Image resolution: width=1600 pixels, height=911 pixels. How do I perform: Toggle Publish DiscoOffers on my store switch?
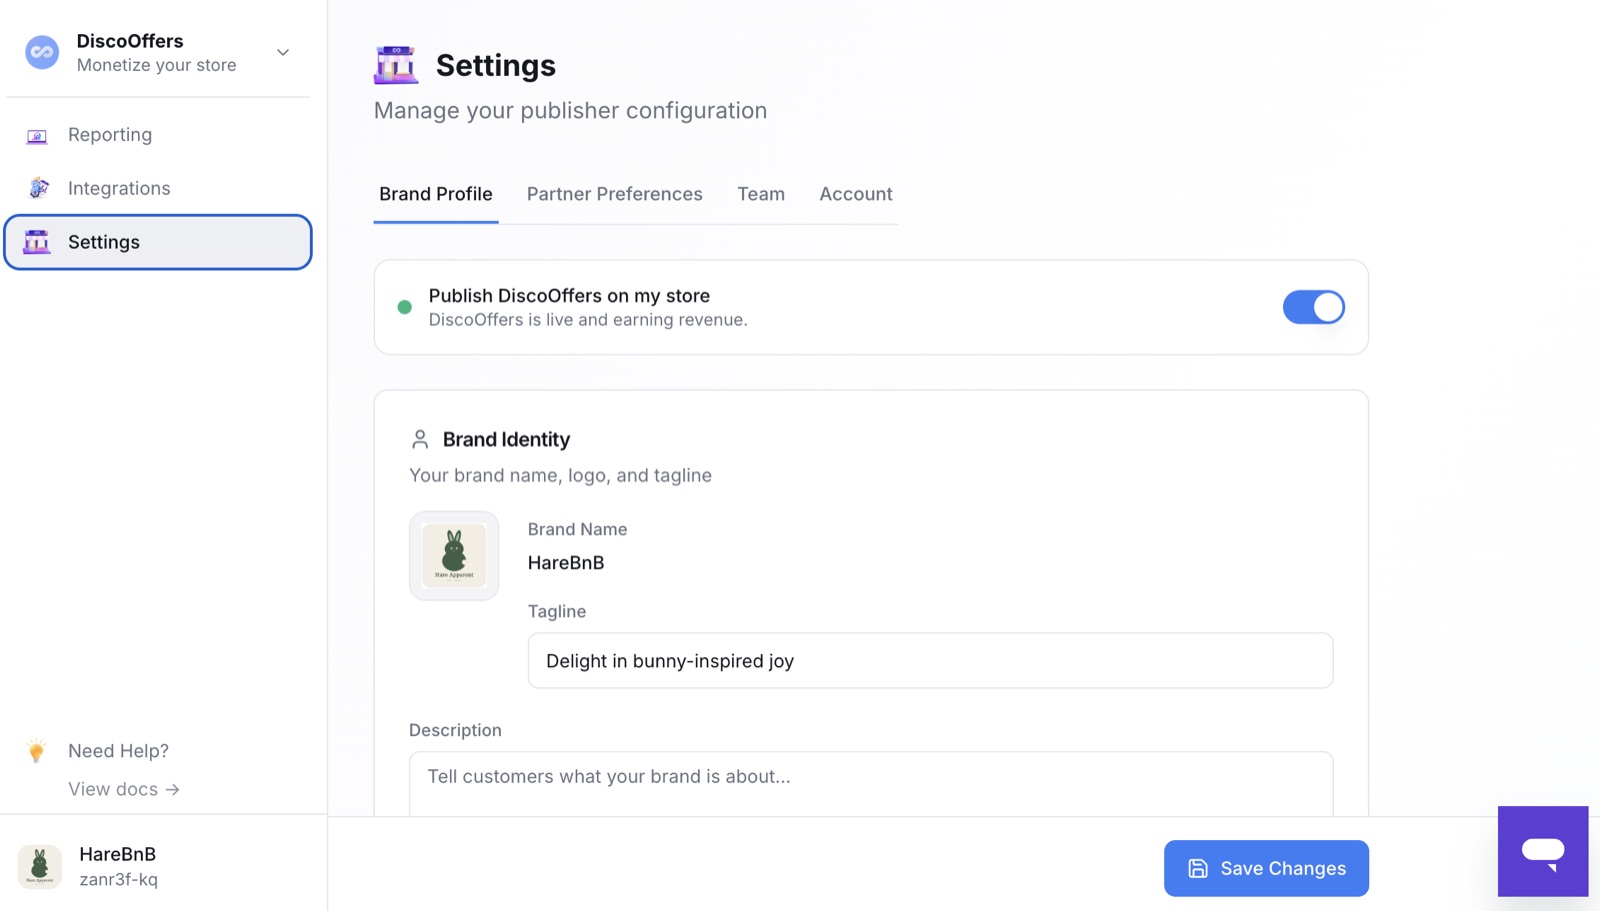(1314, 307)
